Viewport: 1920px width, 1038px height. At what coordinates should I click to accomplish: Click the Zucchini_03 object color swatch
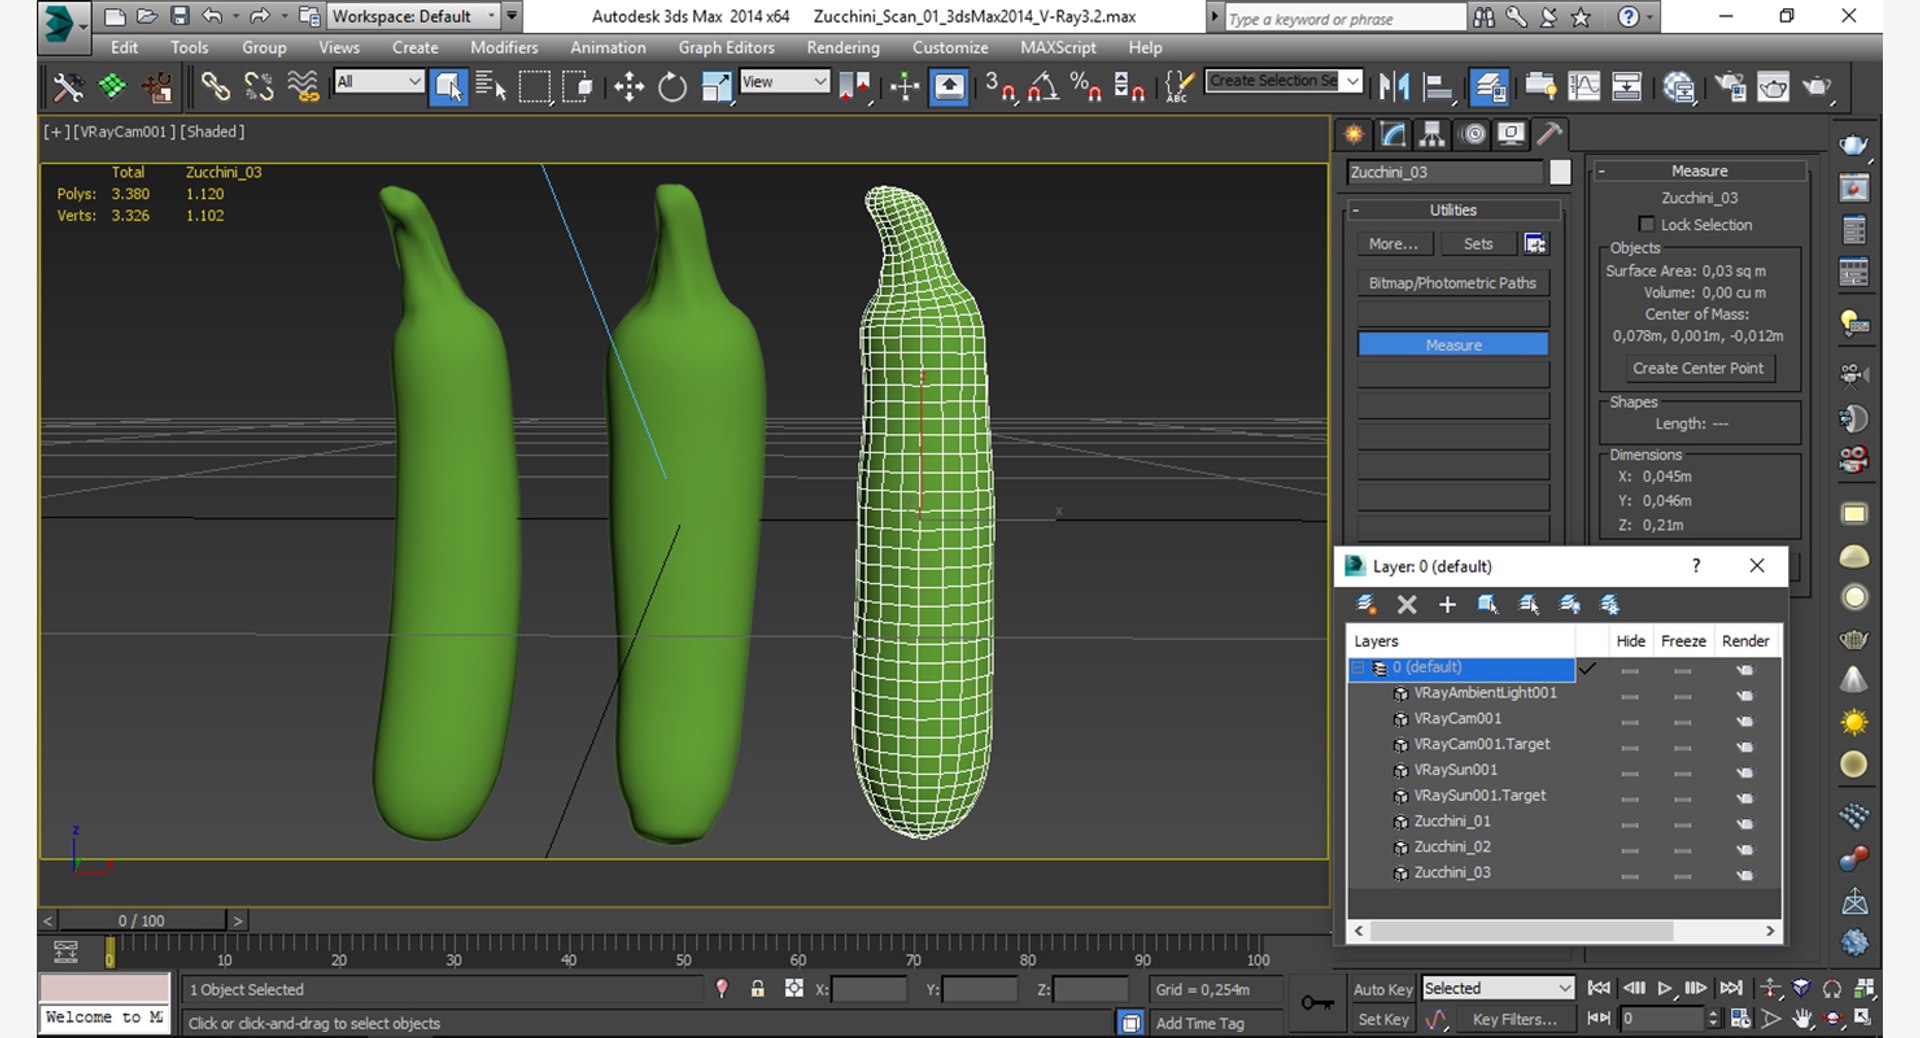(x=1560, y=172)
